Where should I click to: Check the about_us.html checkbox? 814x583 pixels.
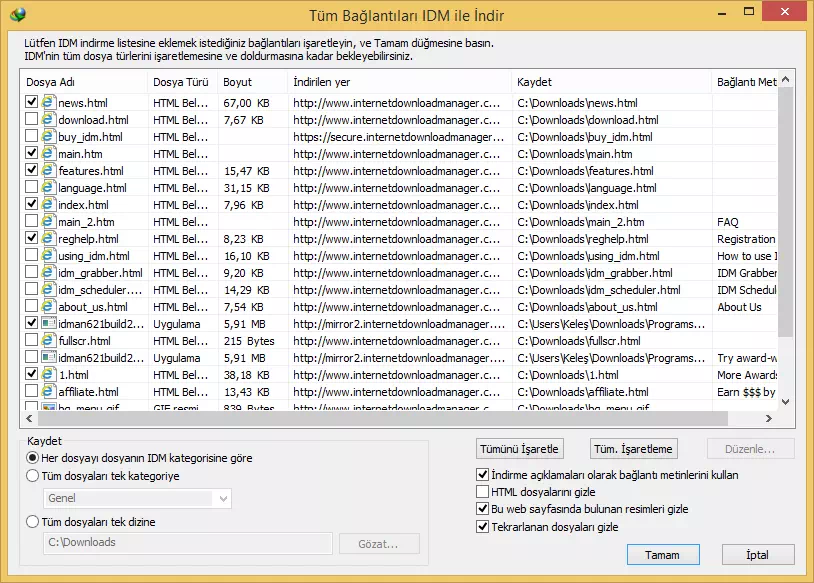[x=31, y=306]
